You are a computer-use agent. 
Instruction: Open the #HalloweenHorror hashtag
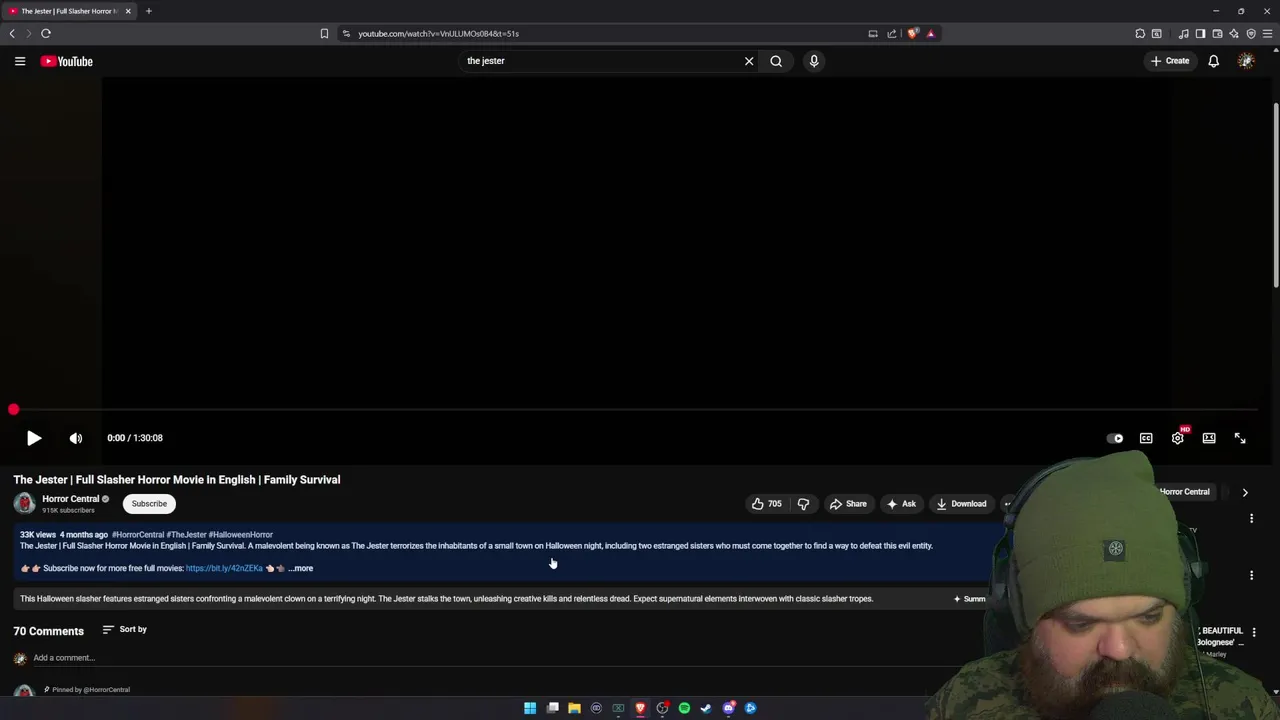[240, 535]
